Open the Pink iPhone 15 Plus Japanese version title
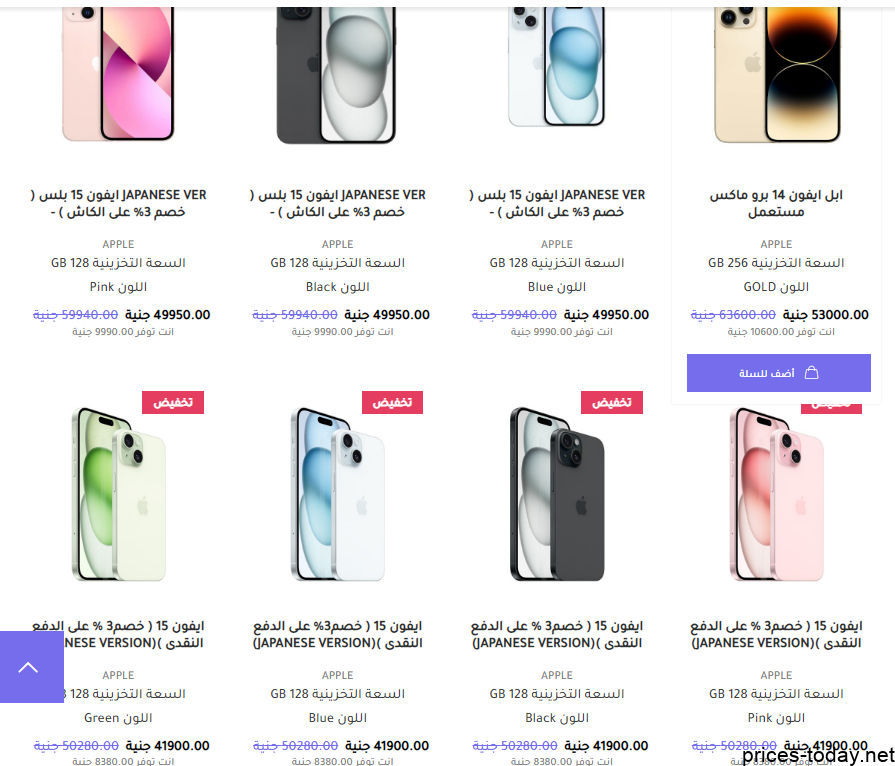 click(x=119, y=203)
